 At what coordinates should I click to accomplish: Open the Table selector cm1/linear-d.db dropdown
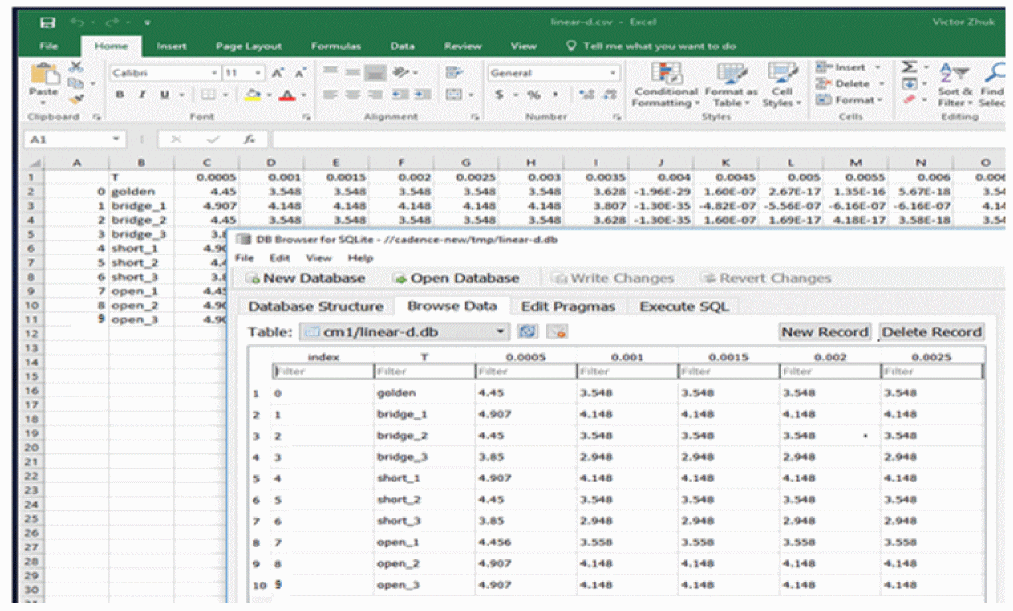(502, 332)
